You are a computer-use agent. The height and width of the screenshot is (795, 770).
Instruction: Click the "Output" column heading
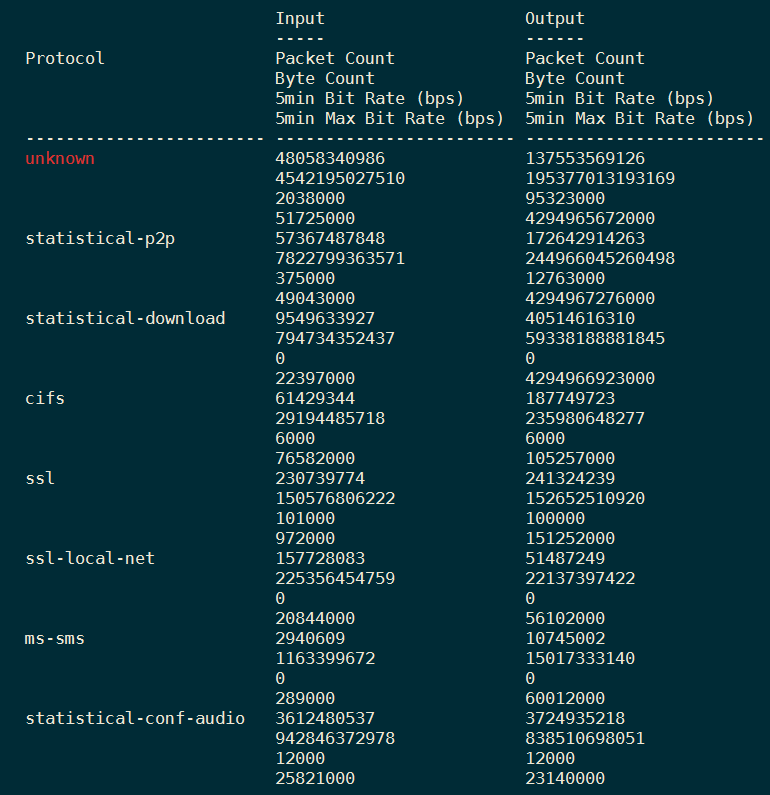[555, 18]
